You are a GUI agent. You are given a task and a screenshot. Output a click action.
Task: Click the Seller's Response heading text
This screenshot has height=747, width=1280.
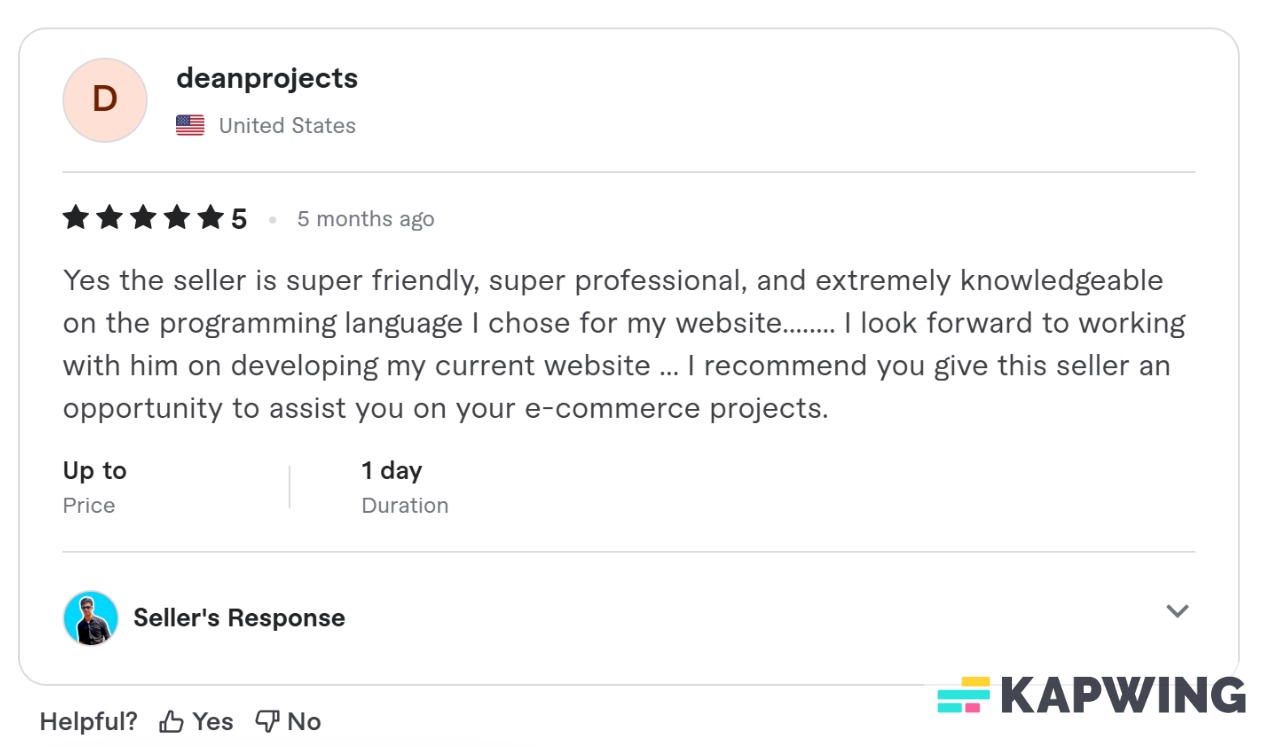pos(239,617)
